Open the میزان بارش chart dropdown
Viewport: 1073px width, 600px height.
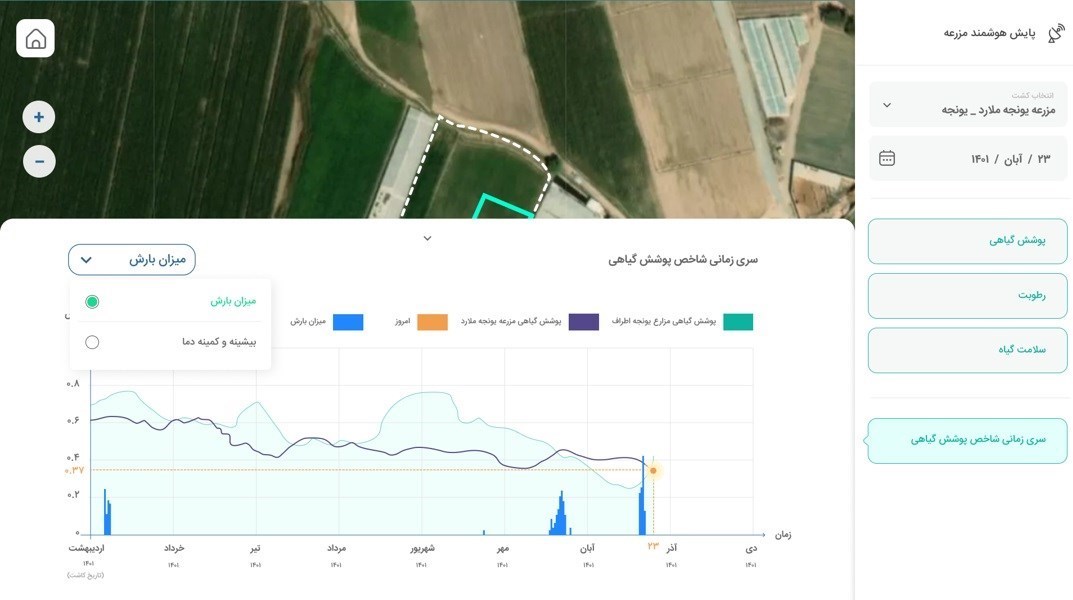coord(132,260)
